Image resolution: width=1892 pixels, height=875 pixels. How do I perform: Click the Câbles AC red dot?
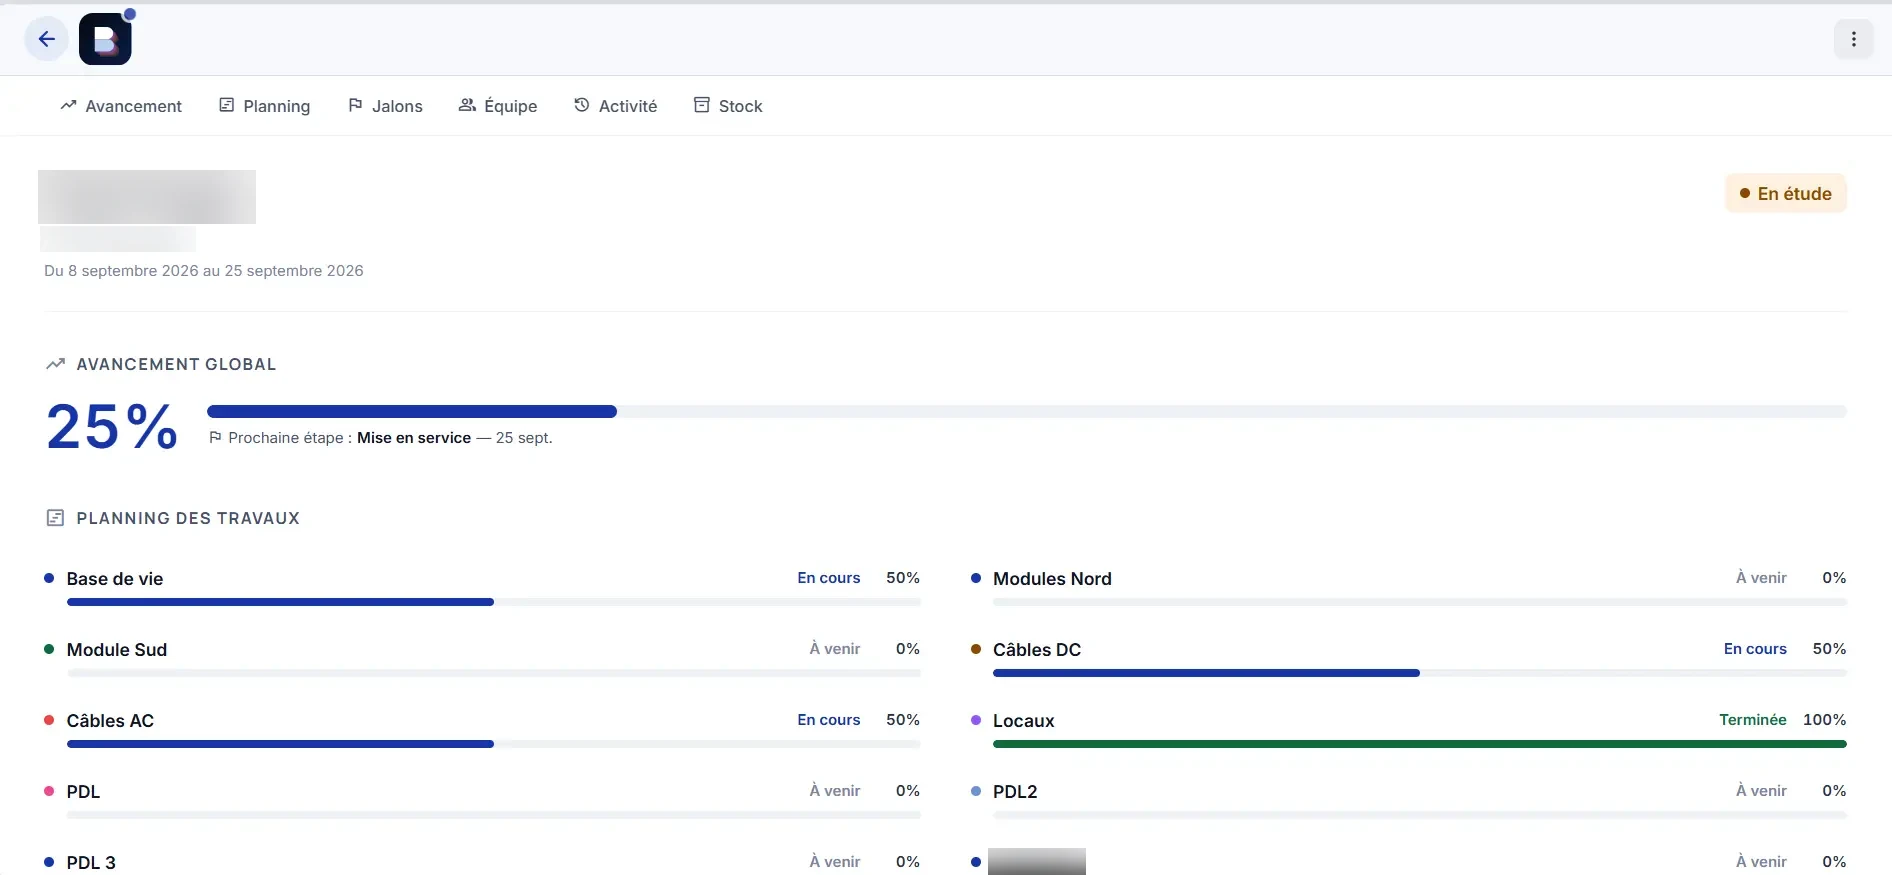(49, 720)
